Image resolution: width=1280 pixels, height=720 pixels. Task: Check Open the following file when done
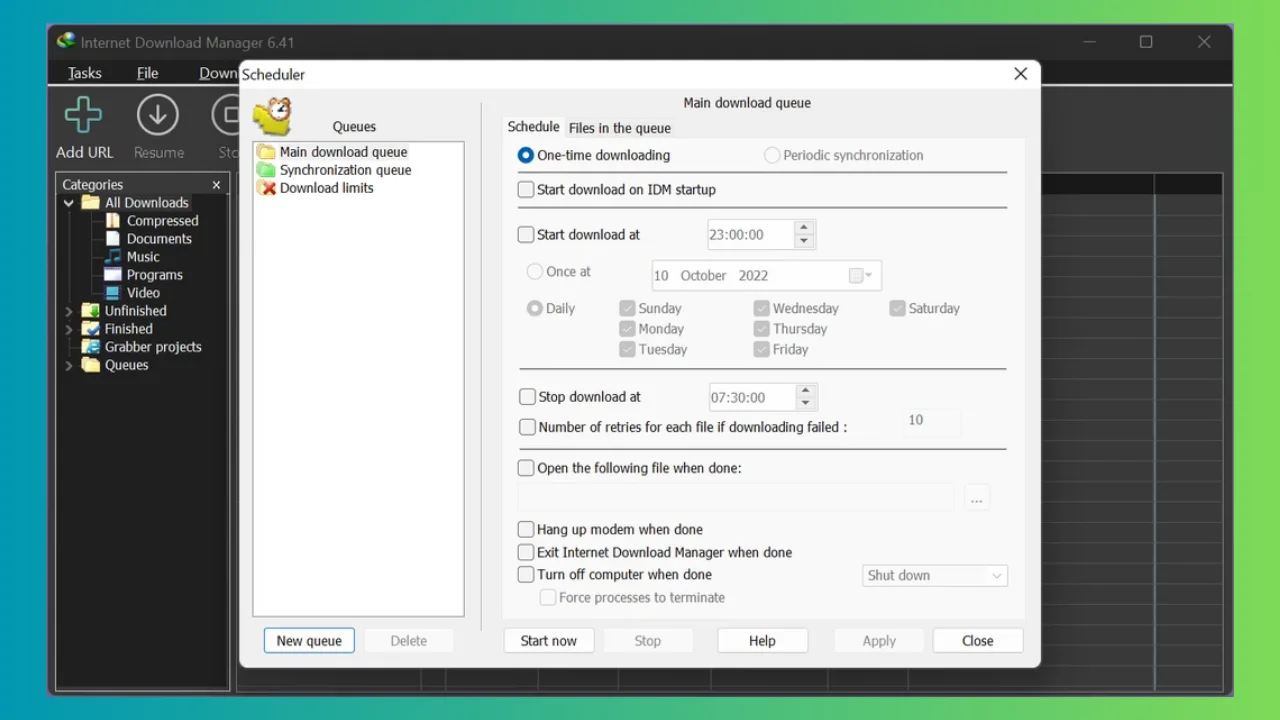[x=526, y=468]
